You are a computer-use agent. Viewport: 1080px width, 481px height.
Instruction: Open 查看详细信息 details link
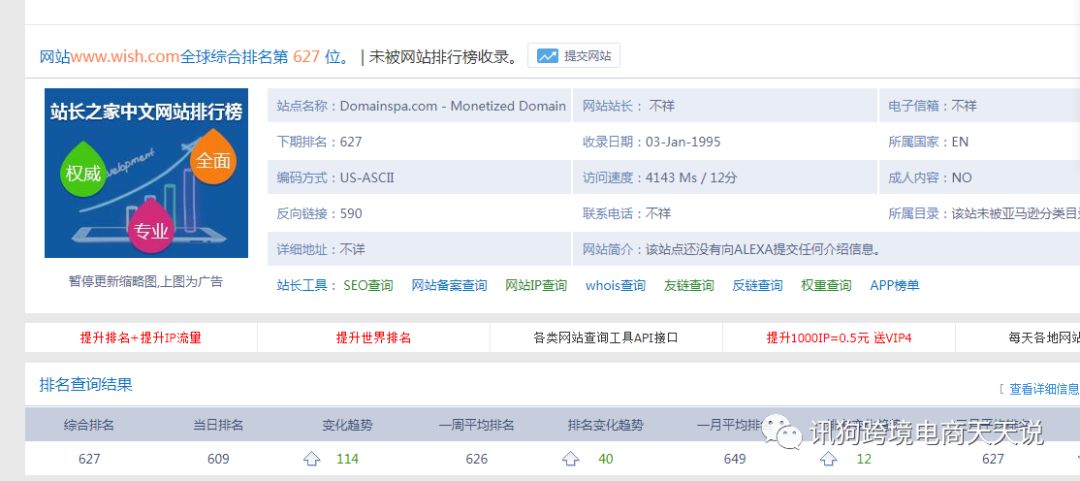click(1043, 389)
